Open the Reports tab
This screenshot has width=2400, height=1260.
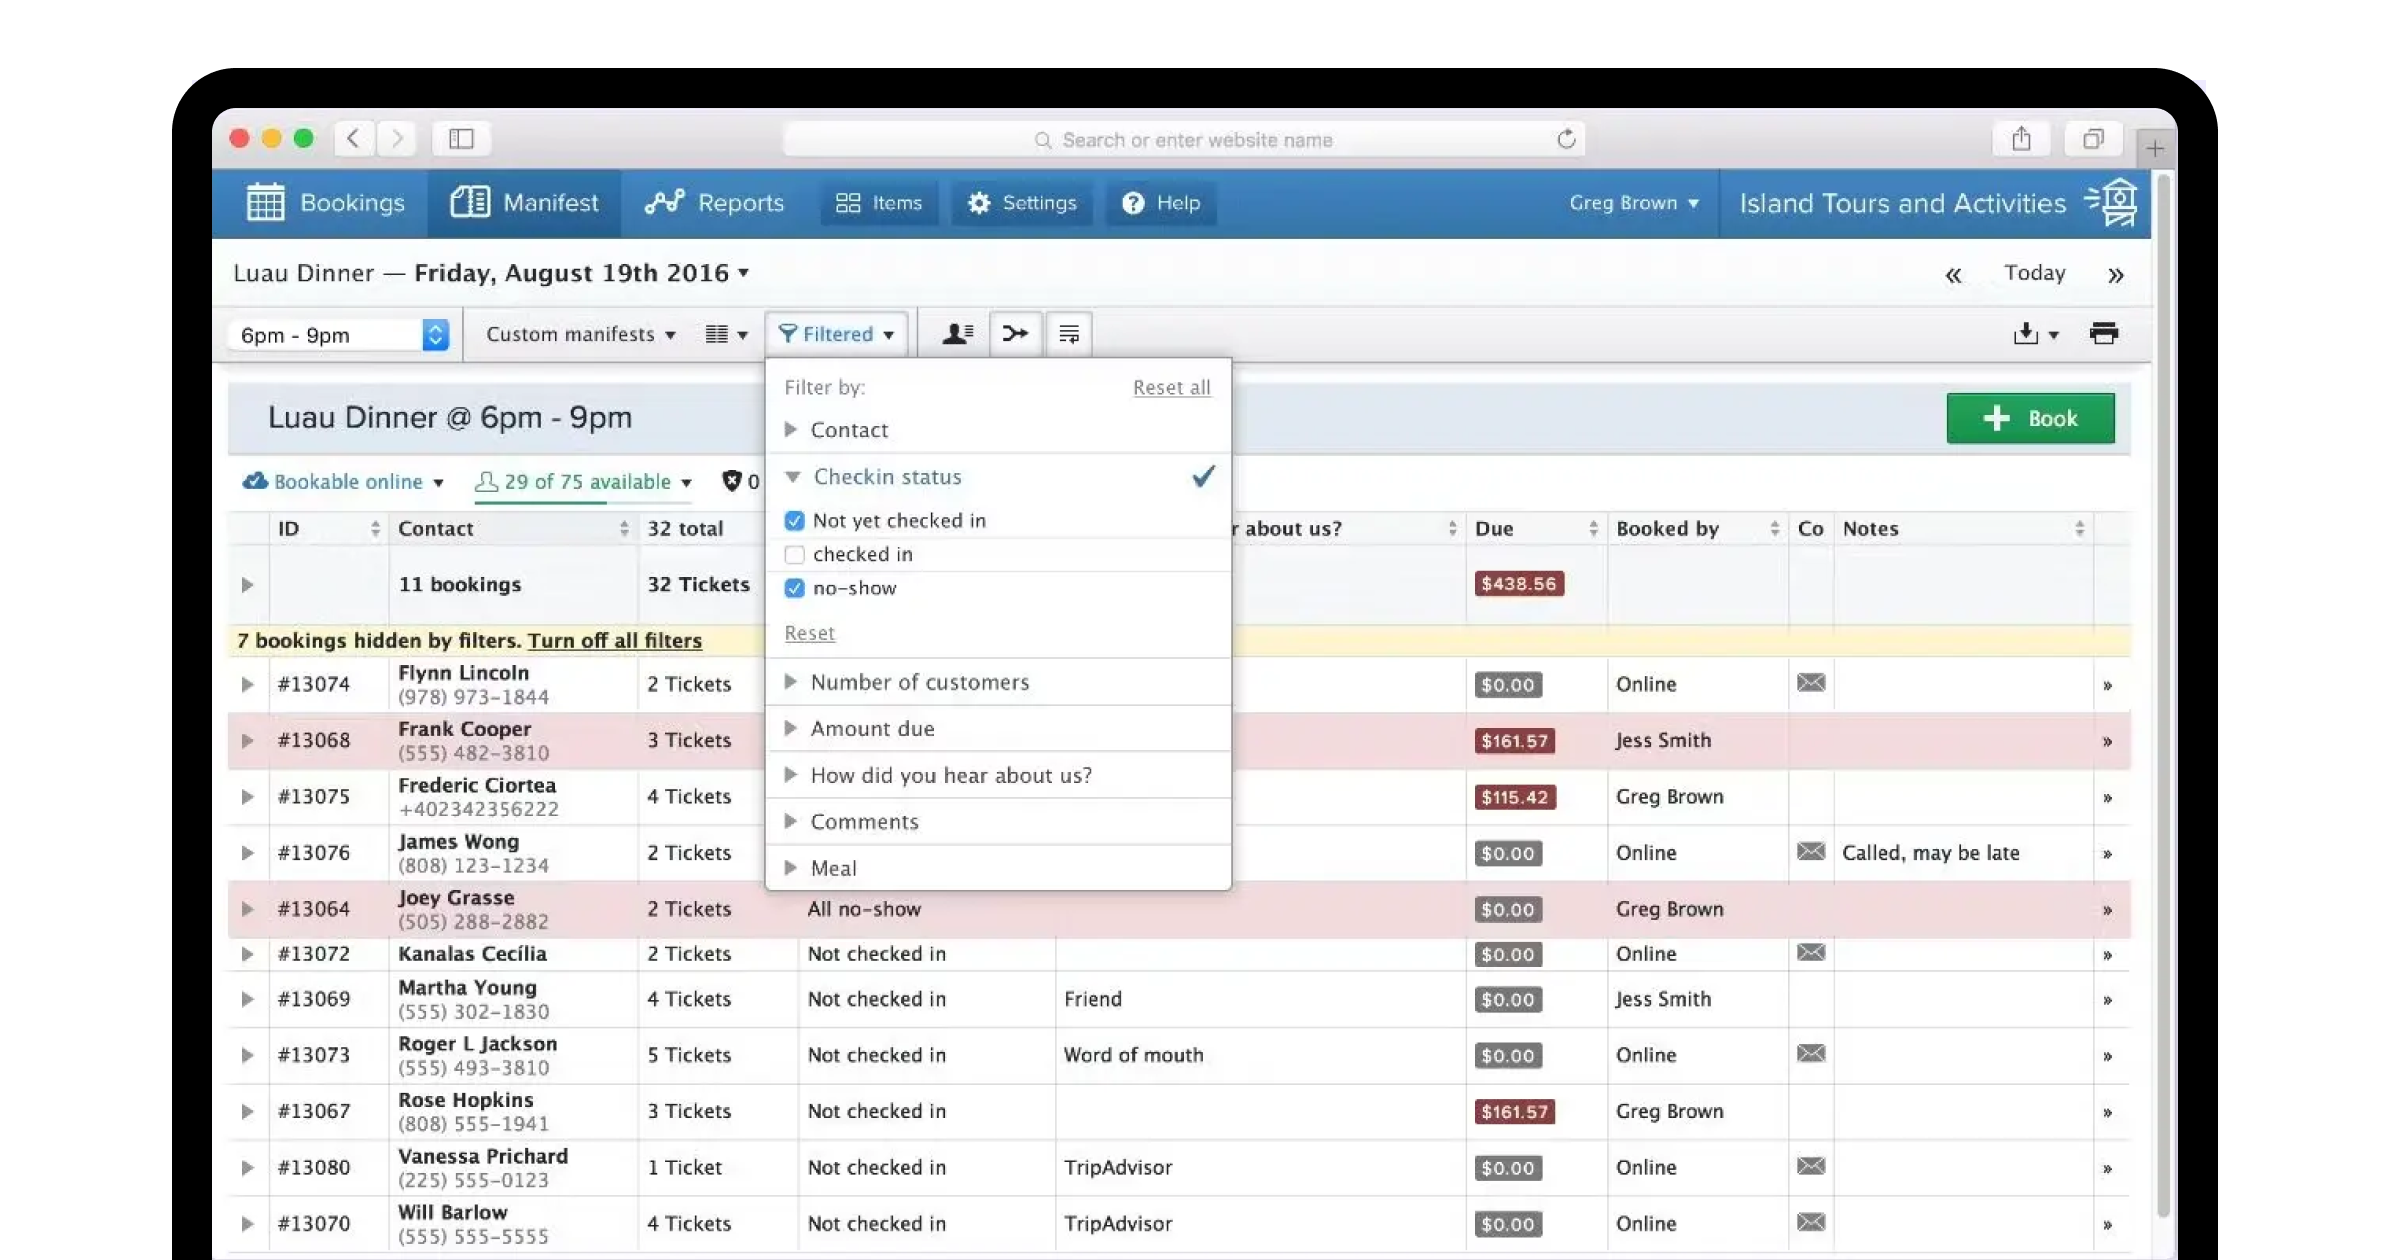tap(714, 203)
